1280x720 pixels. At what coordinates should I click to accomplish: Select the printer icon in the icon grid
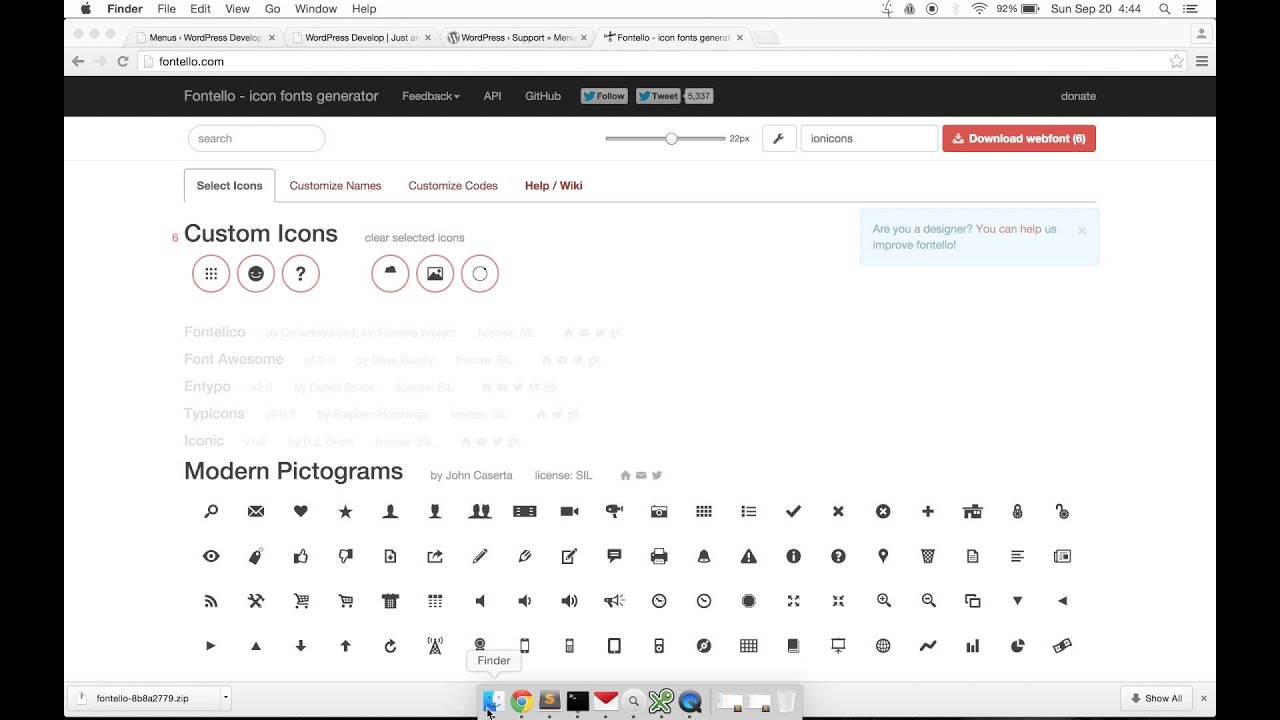pos(659,556)
